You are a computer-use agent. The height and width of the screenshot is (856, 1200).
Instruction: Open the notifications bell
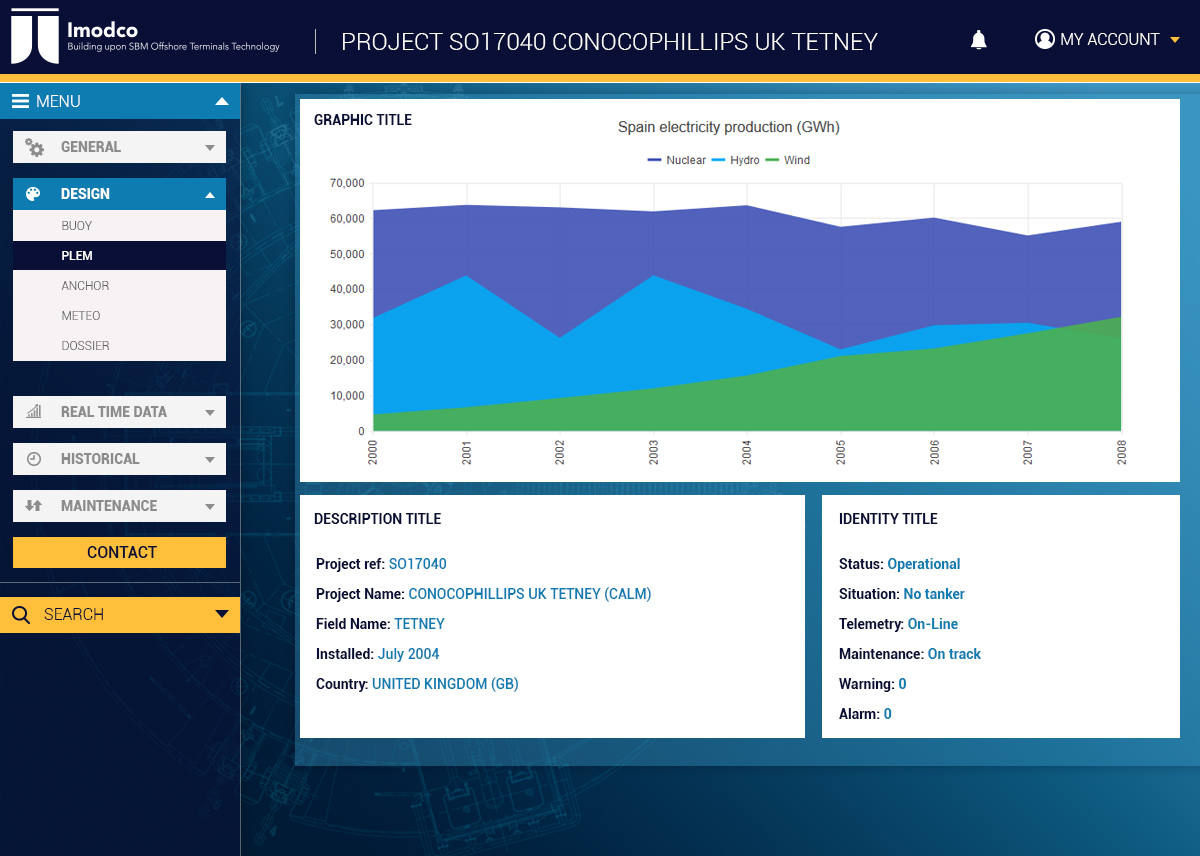(979, 40)
